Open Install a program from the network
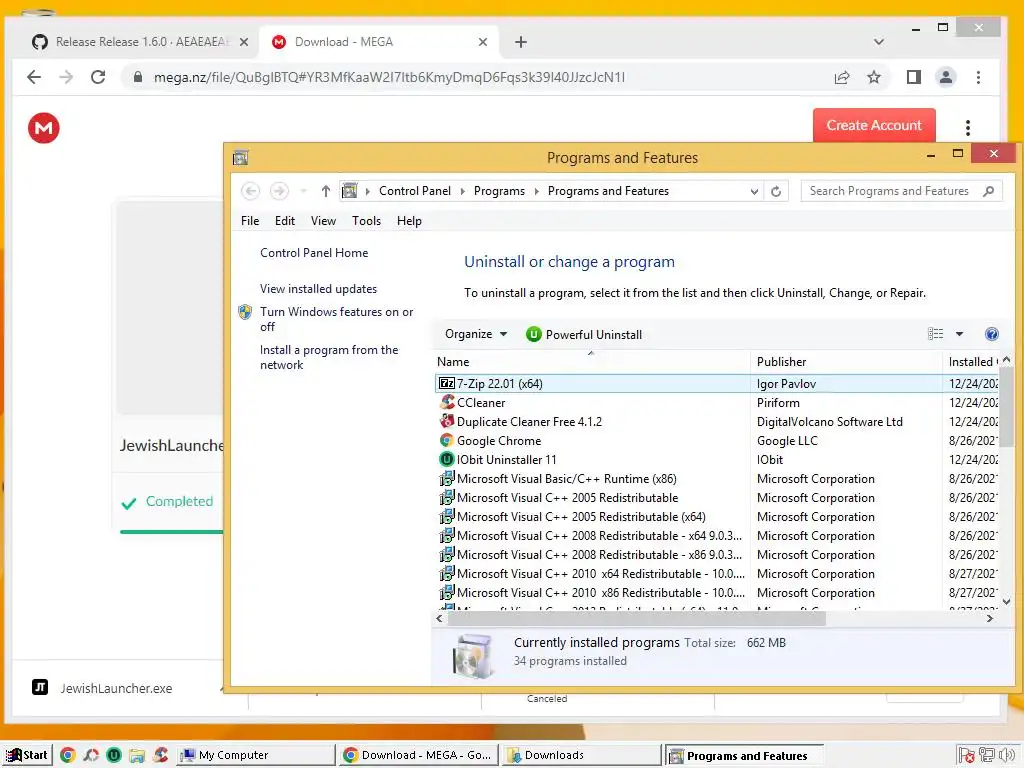The height and width of the screenshot is (768, 1024). 329,357
